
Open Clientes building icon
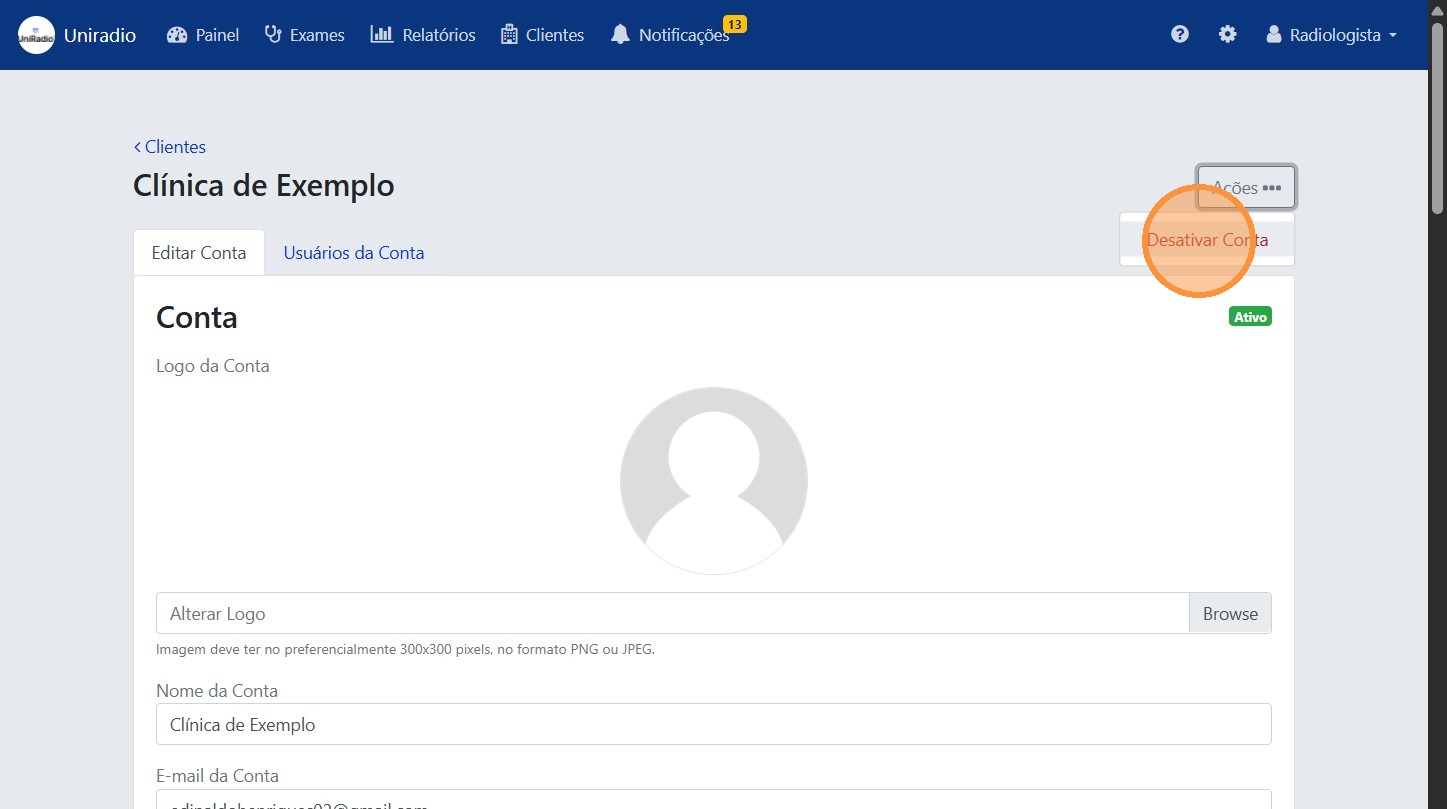[509, 35]
